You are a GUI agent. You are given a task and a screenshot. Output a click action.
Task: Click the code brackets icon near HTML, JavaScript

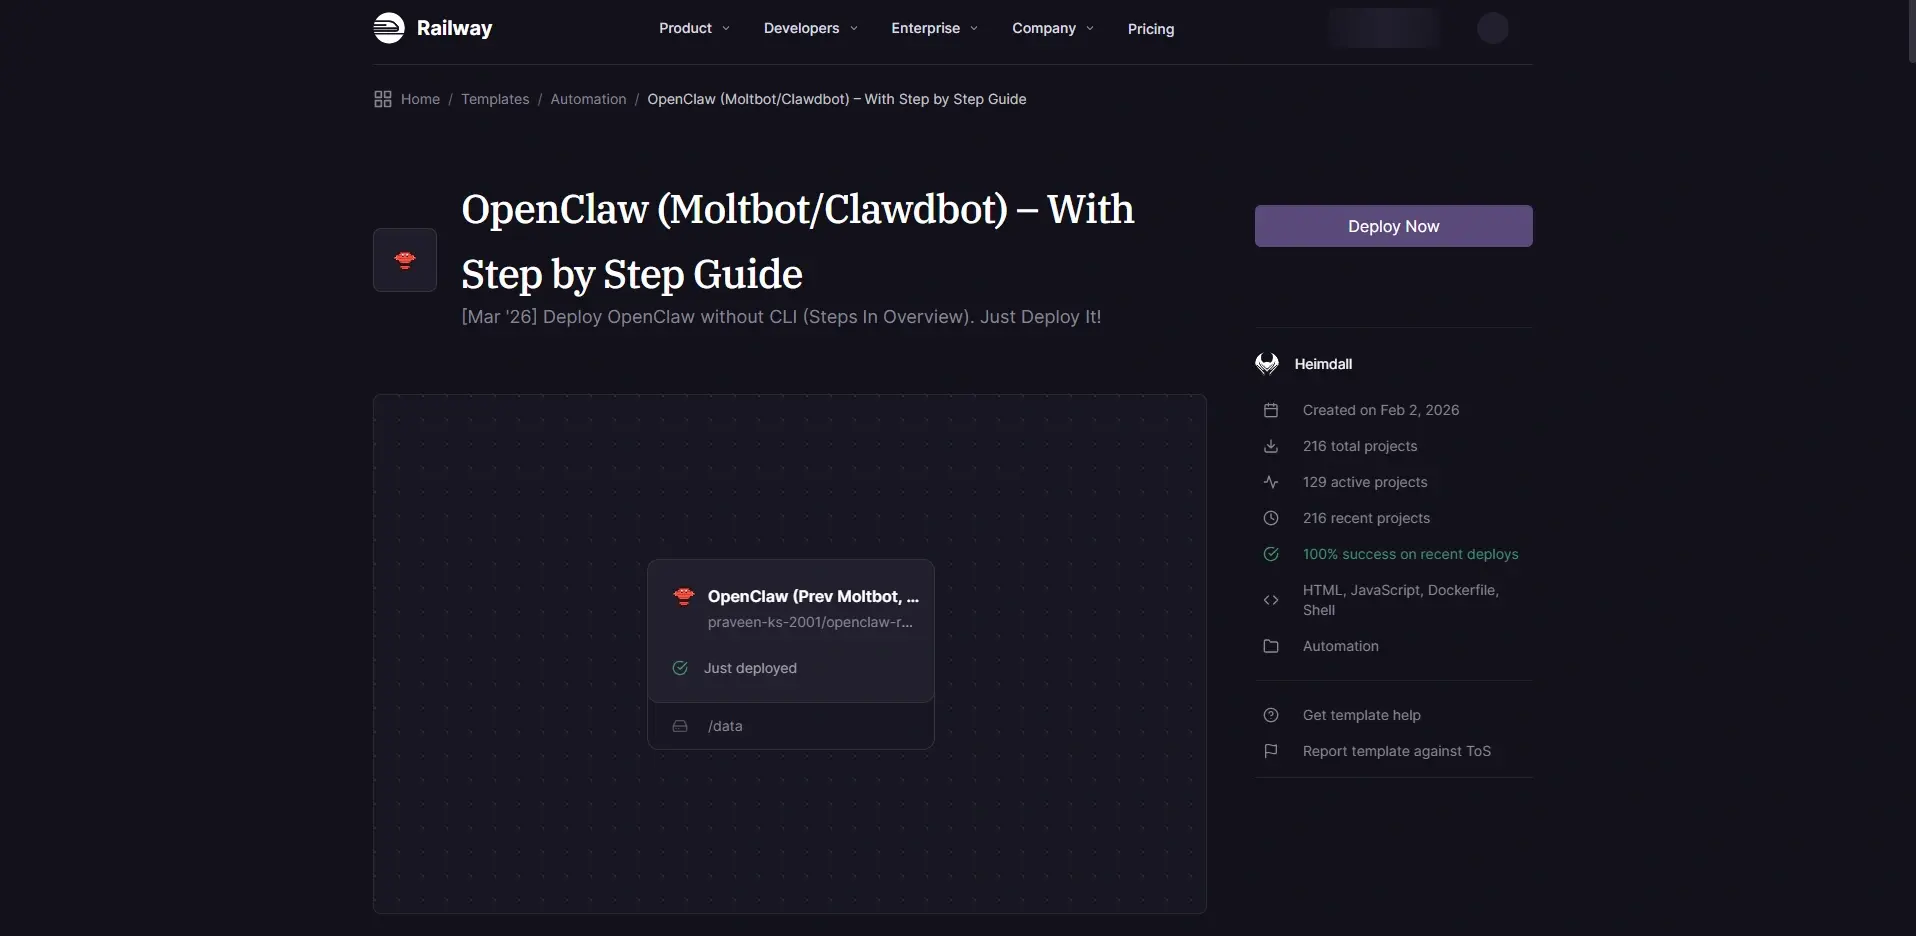(1270, 600)
